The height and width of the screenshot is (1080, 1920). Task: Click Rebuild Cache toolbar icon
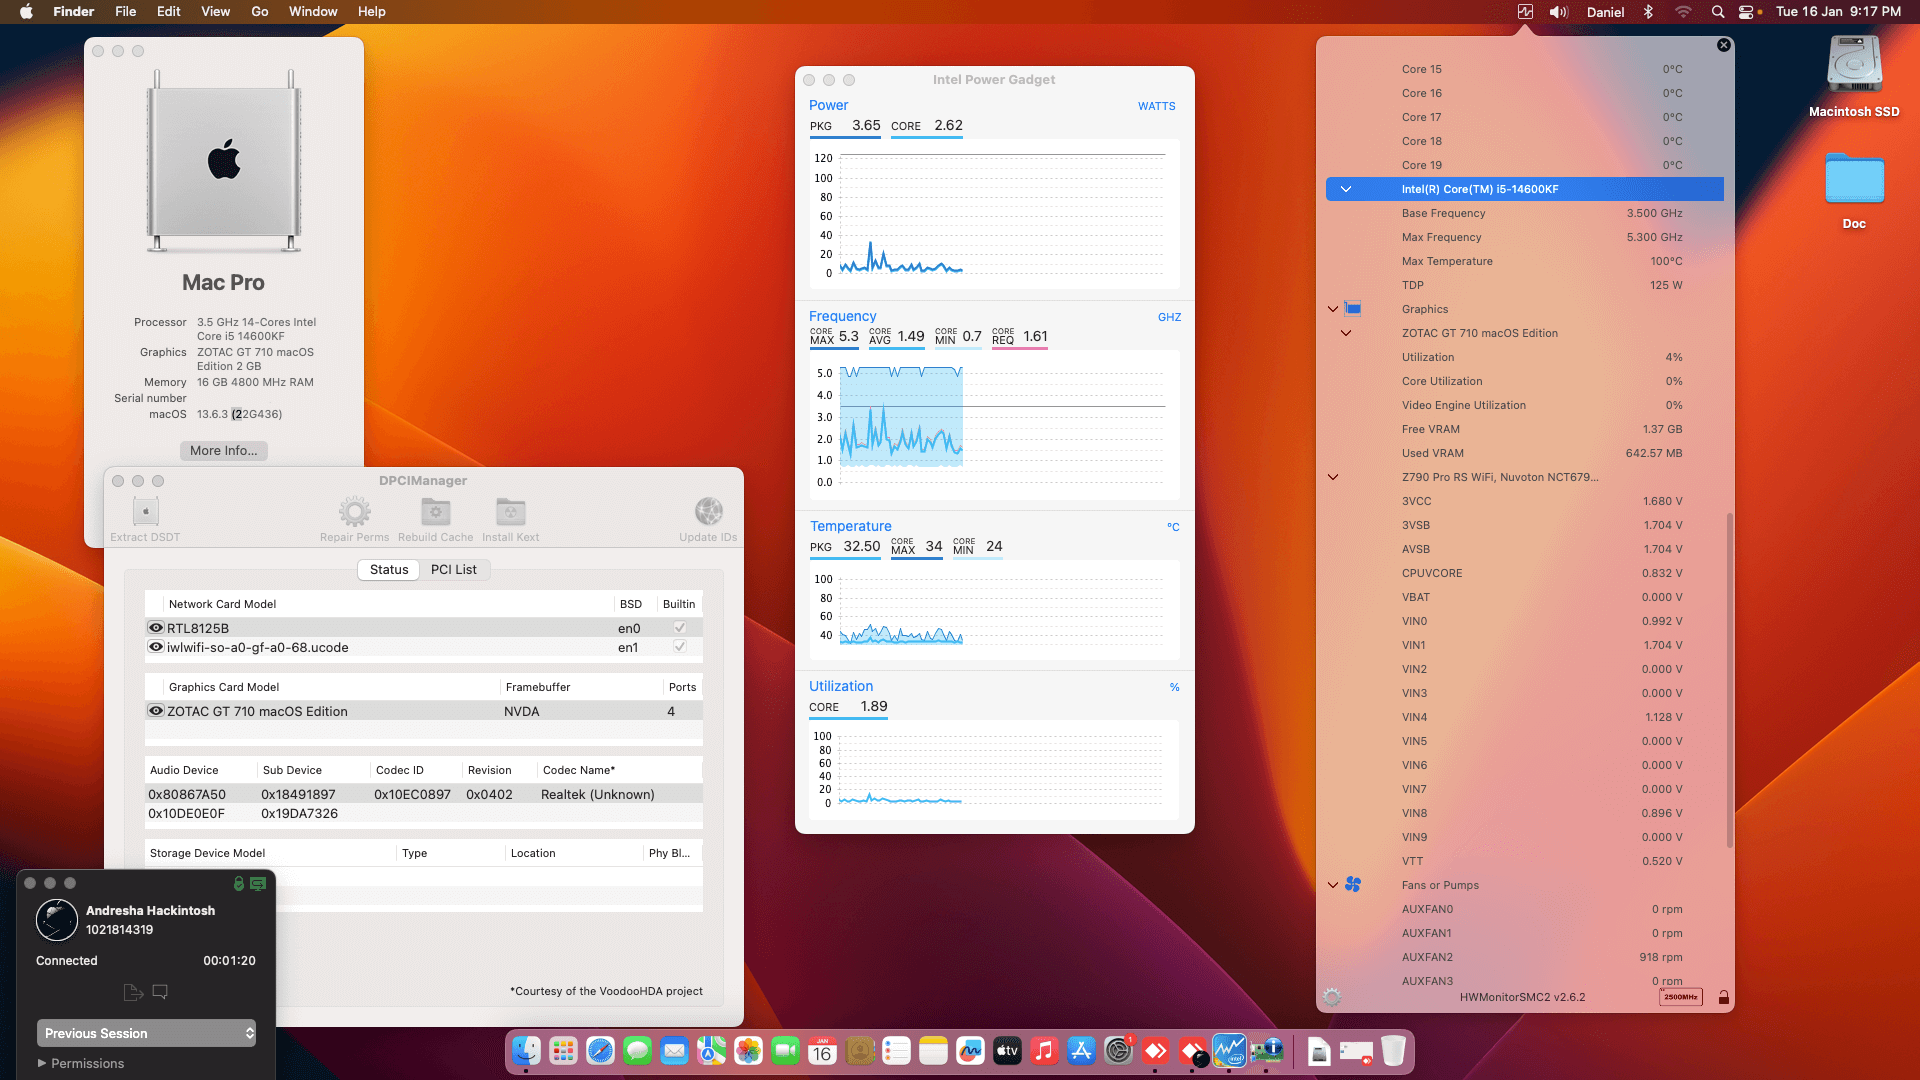(x=435, y=512)
